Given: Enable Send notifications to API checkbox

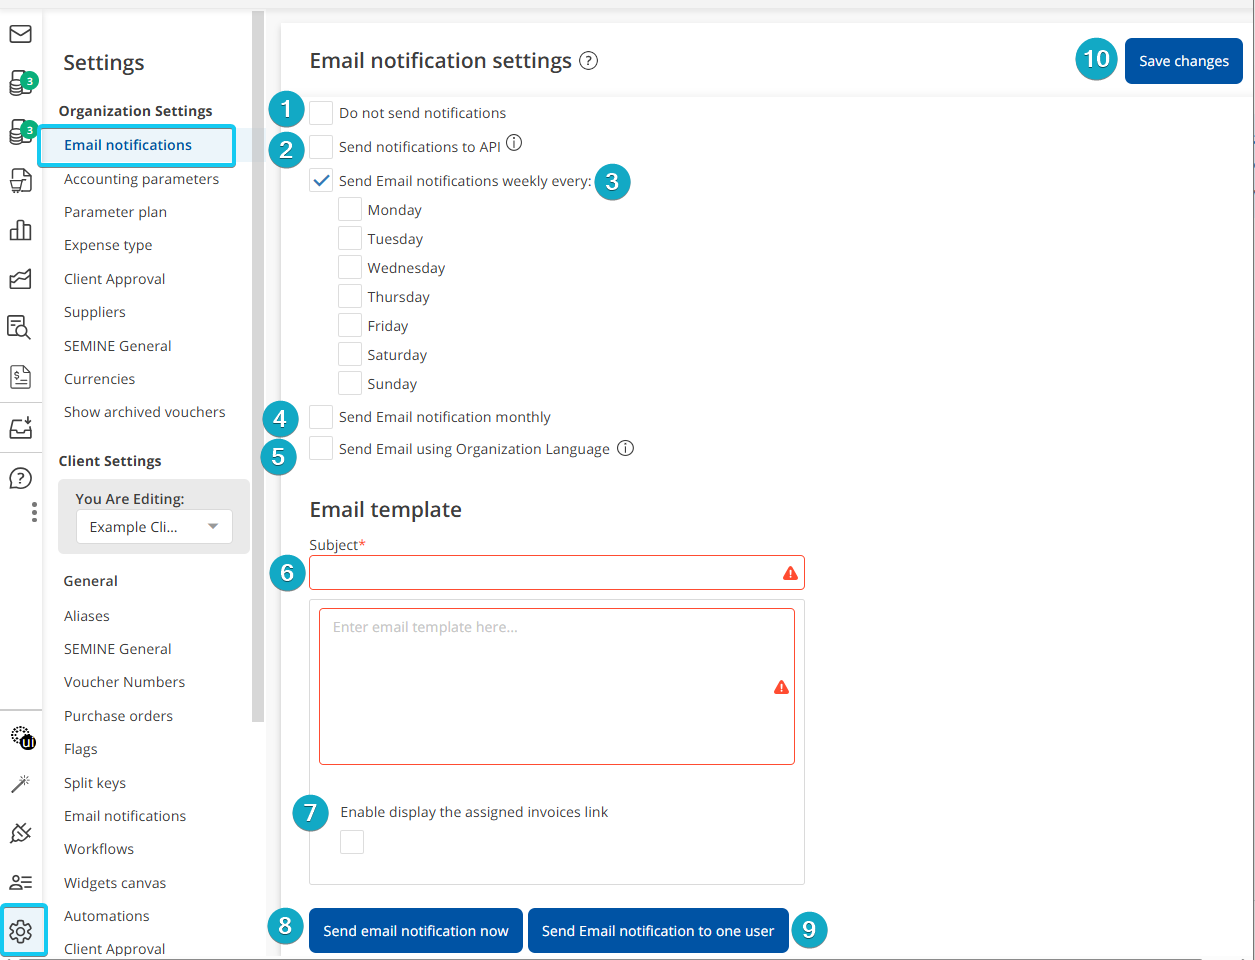Looking at the screenshot, I should click(x=321, y=147).
